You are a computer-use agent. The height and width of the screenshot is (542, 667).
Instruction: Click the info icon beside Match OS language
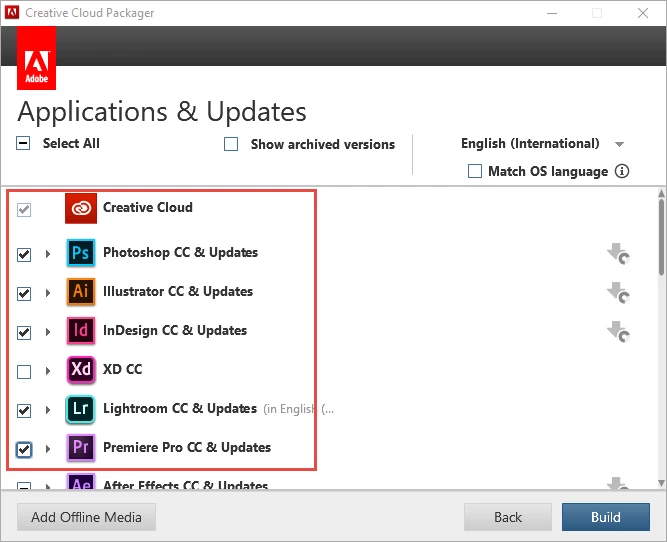[x=622, y=171]
